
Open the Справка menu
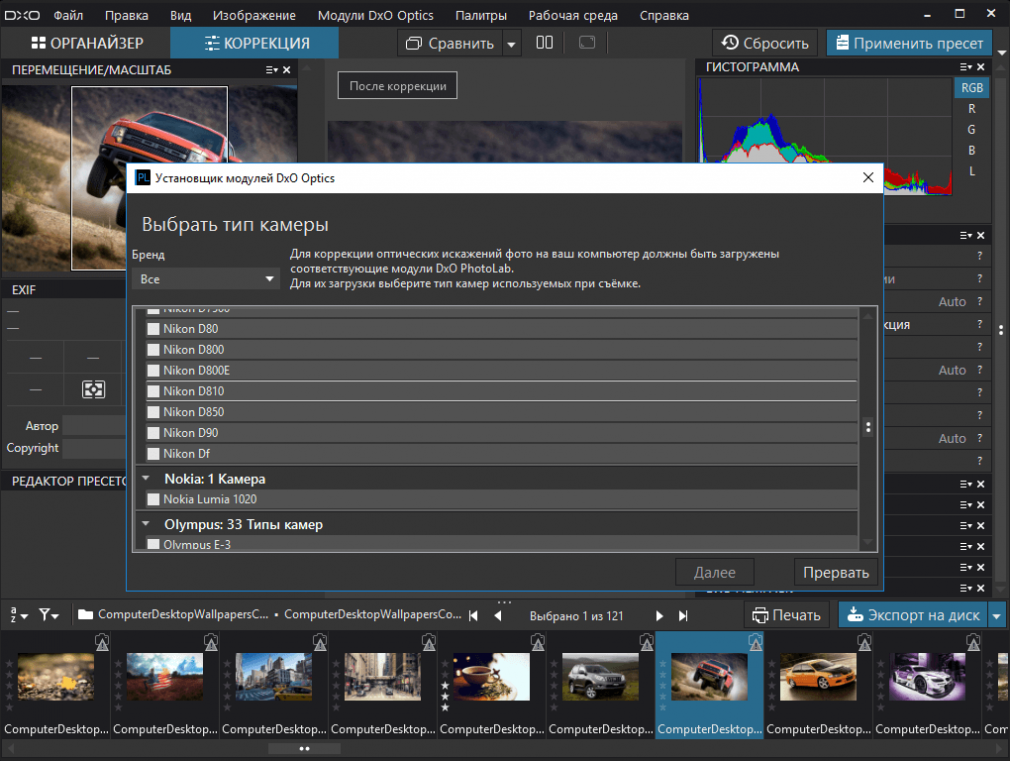(664, 15)
